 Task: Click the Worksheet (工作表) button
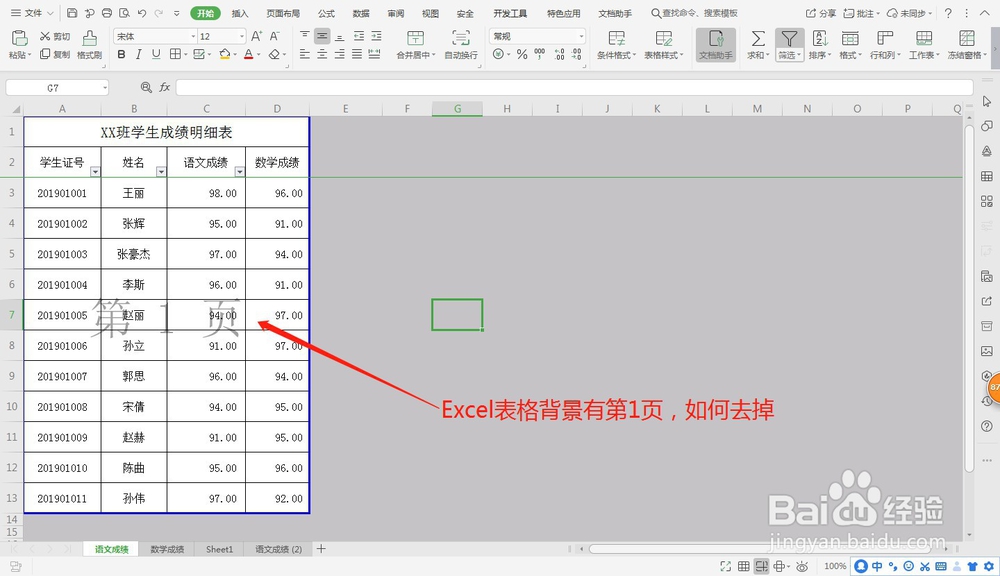923,45
